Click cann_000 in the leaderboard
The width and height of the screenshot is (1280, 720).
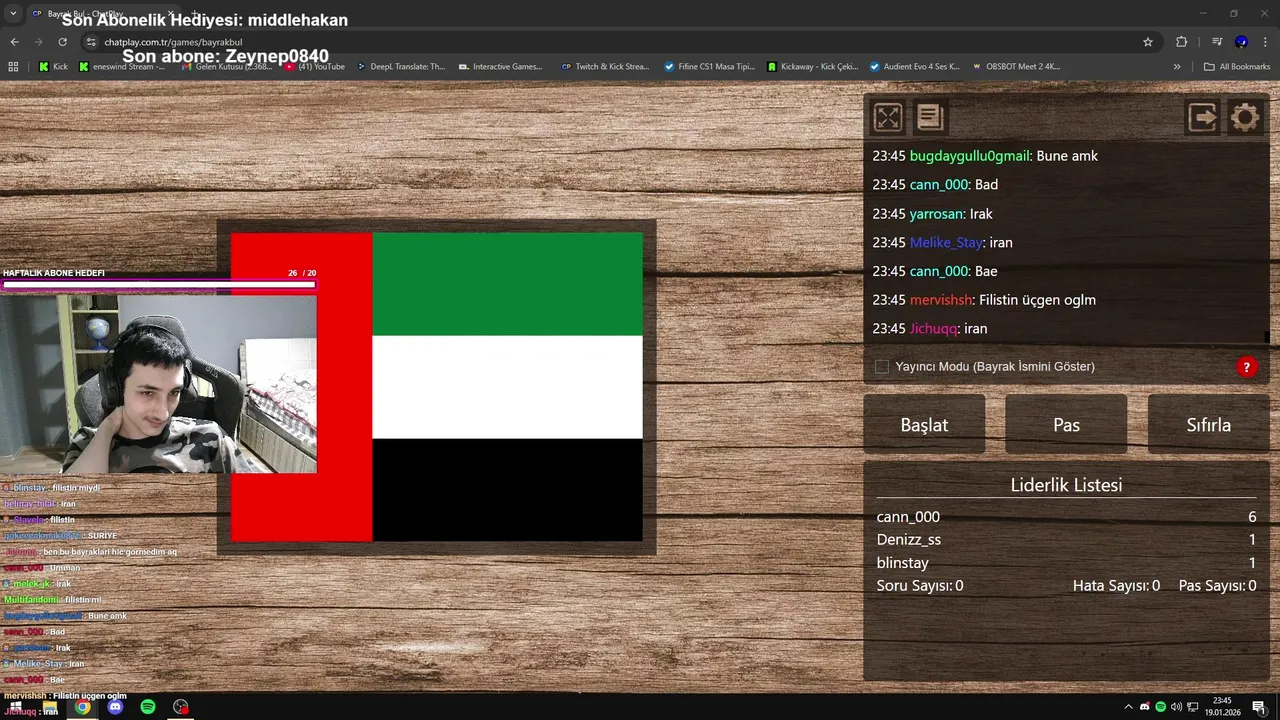[x=908, y=517]
